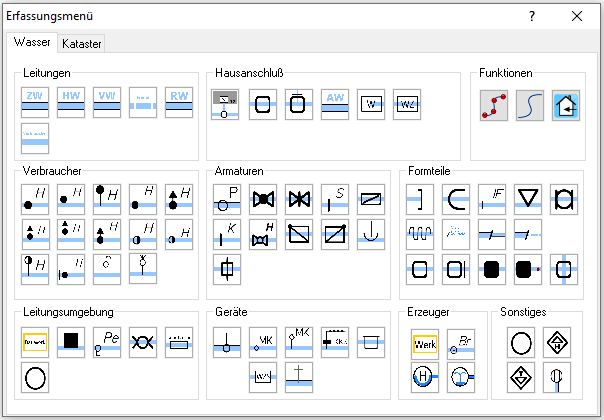Select the blue S-curve function icon
The height and width of the screenshot is (420, 604).
[530, 104]
